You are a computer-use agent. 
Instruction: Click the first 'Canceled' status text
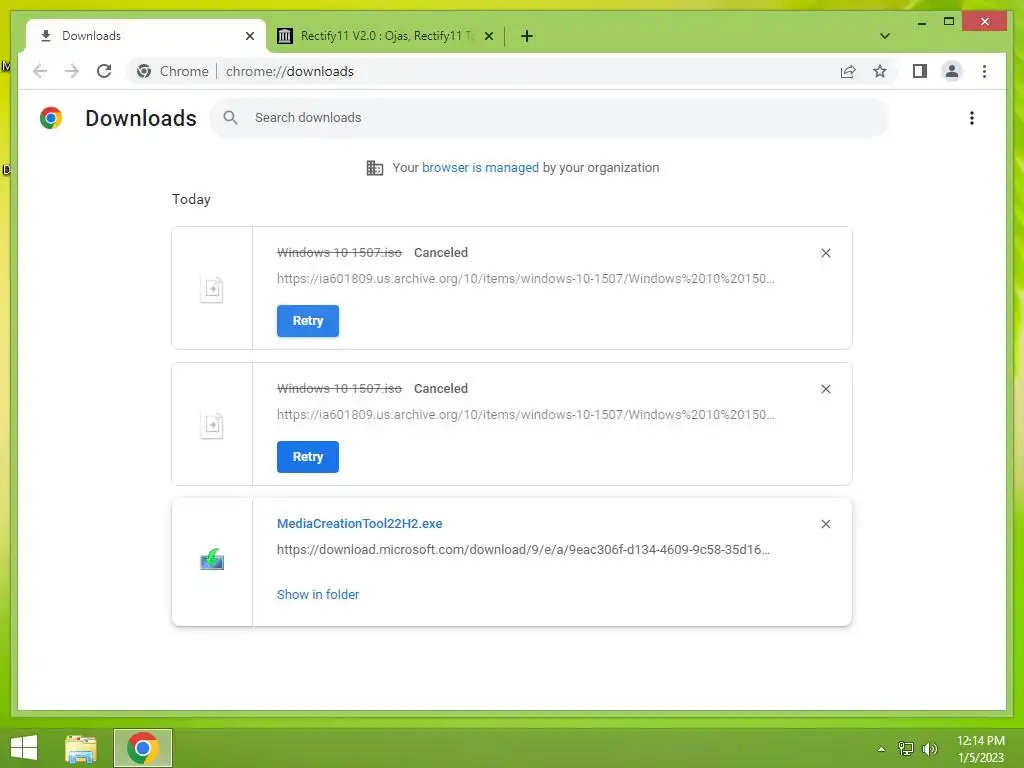(x=441, y=253)
